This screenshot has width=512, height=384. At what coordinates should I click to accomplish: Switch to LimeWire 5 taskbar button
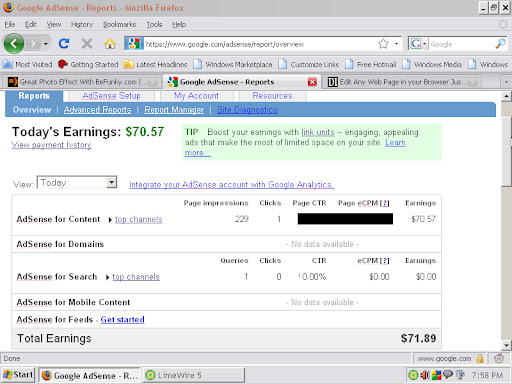tap(194, 375)
